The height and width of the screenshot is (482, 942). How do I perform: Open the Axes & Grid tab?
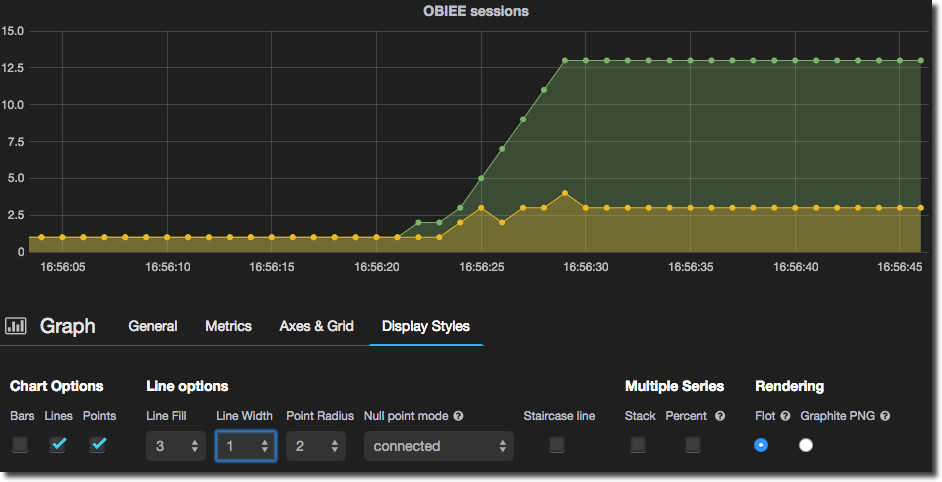[x=317, y=326]
